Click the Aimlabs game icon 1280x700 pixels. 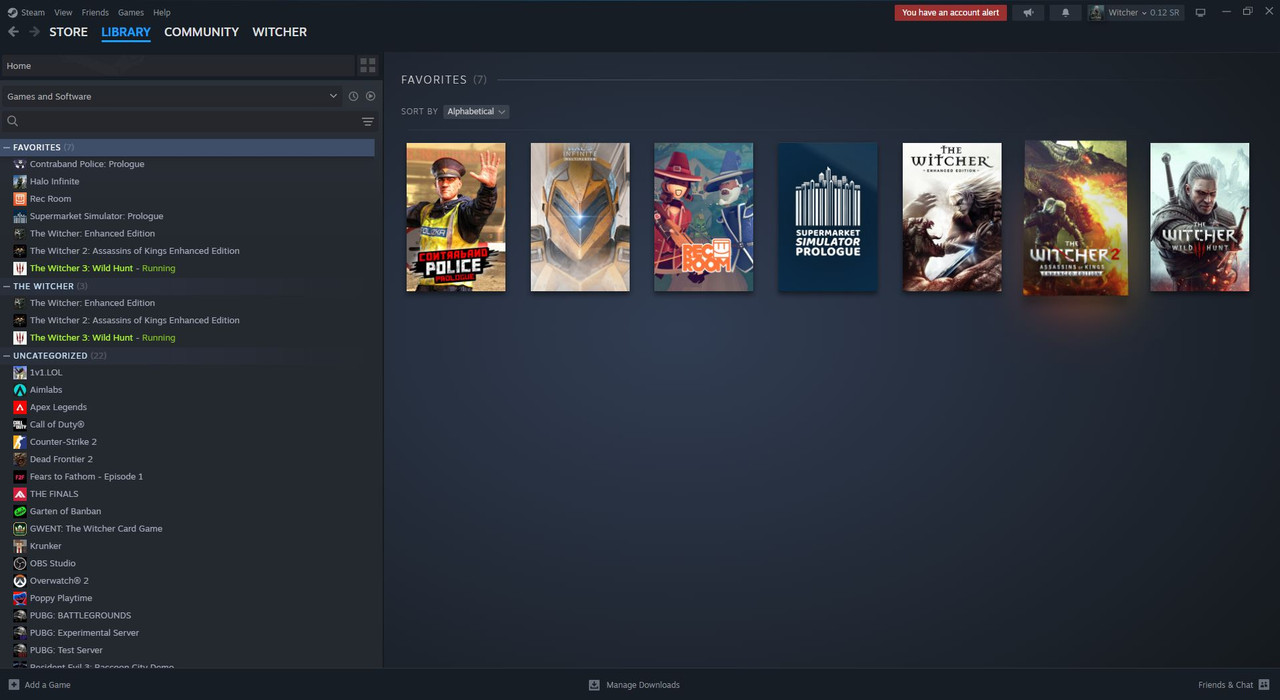20,390
